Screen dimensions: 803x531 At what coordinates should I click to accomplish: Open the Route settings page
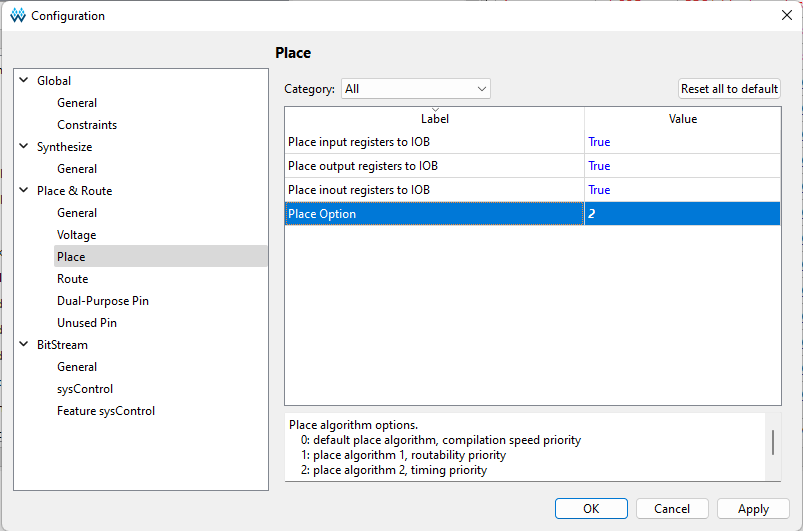click(x=72, y=279)
